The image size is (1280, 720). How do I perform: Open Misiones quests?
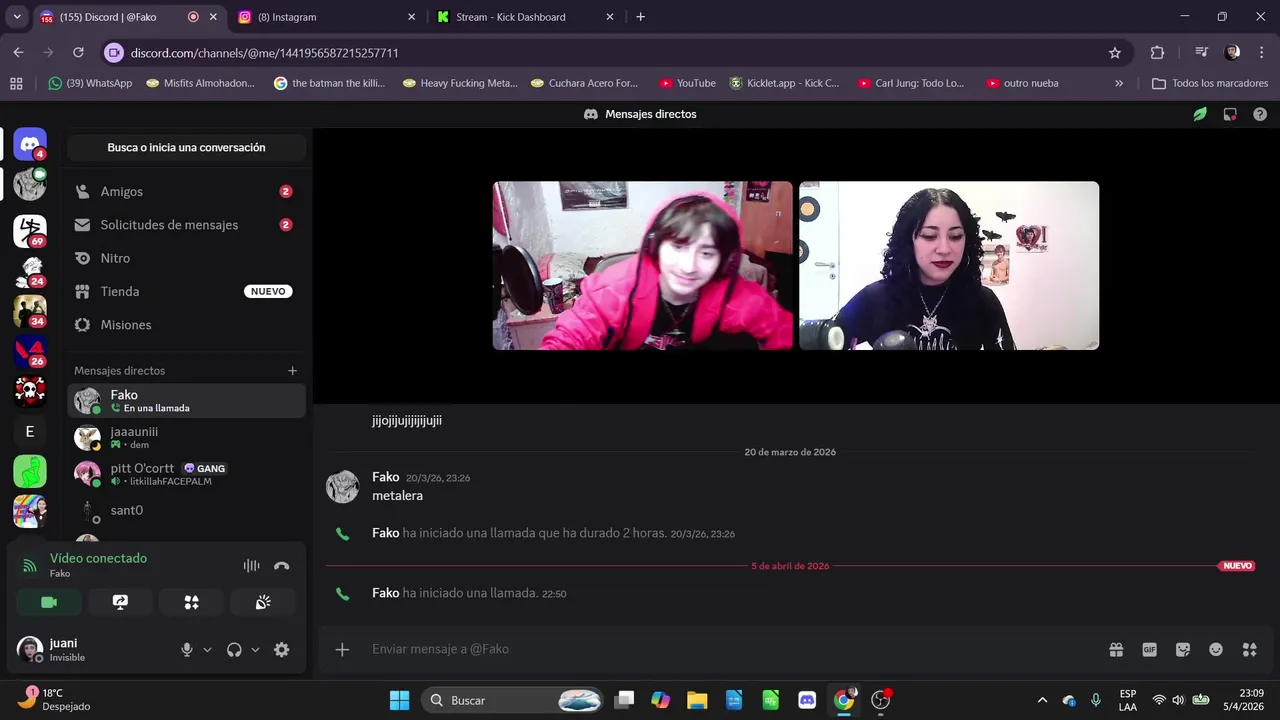pos(186,325)
